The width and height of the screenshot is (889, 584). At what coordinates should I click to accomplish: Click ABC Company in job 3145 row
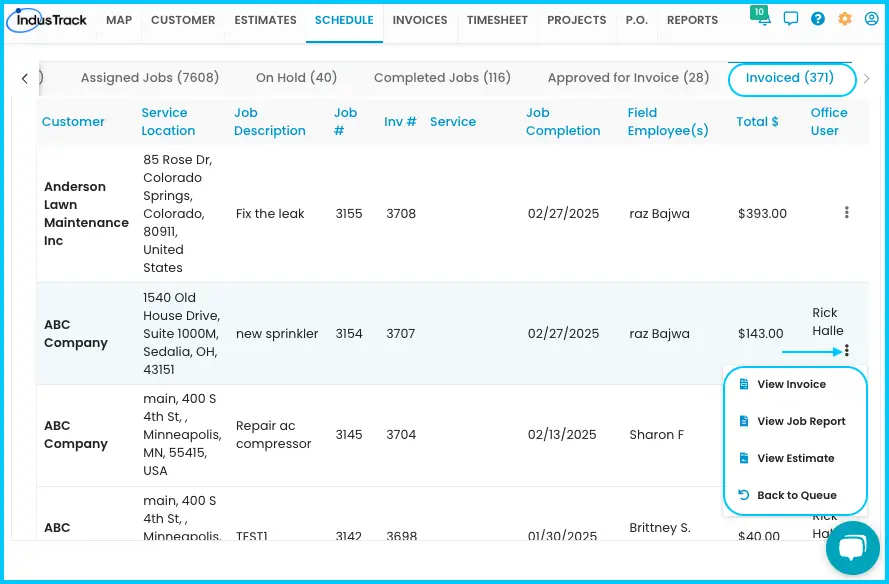pyautogui.click(x=75, y=434)
